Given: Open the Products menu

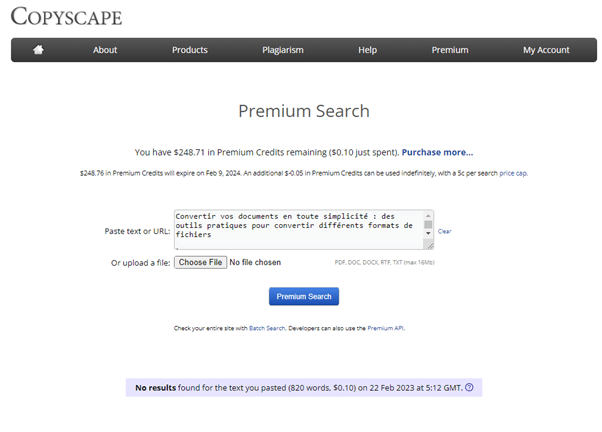Looking at the screenshot, I should [190, 50].
